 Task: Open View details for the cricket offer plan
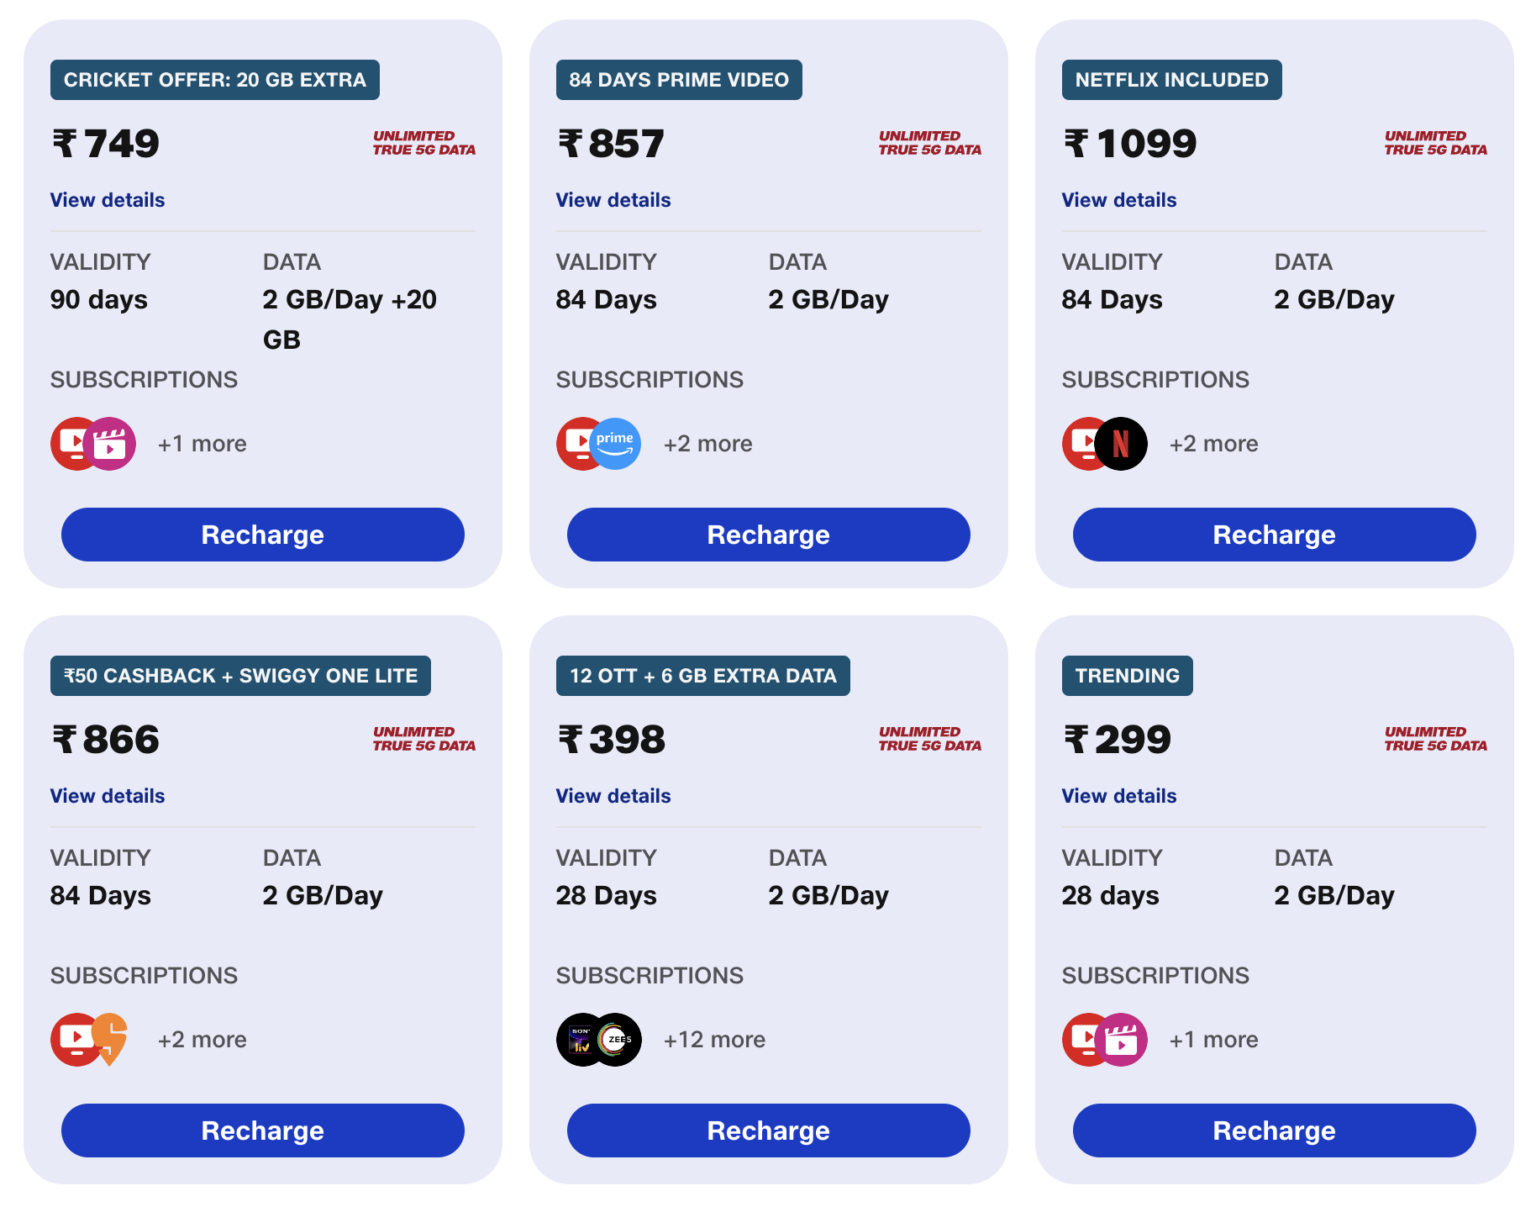tap(107, 200)
